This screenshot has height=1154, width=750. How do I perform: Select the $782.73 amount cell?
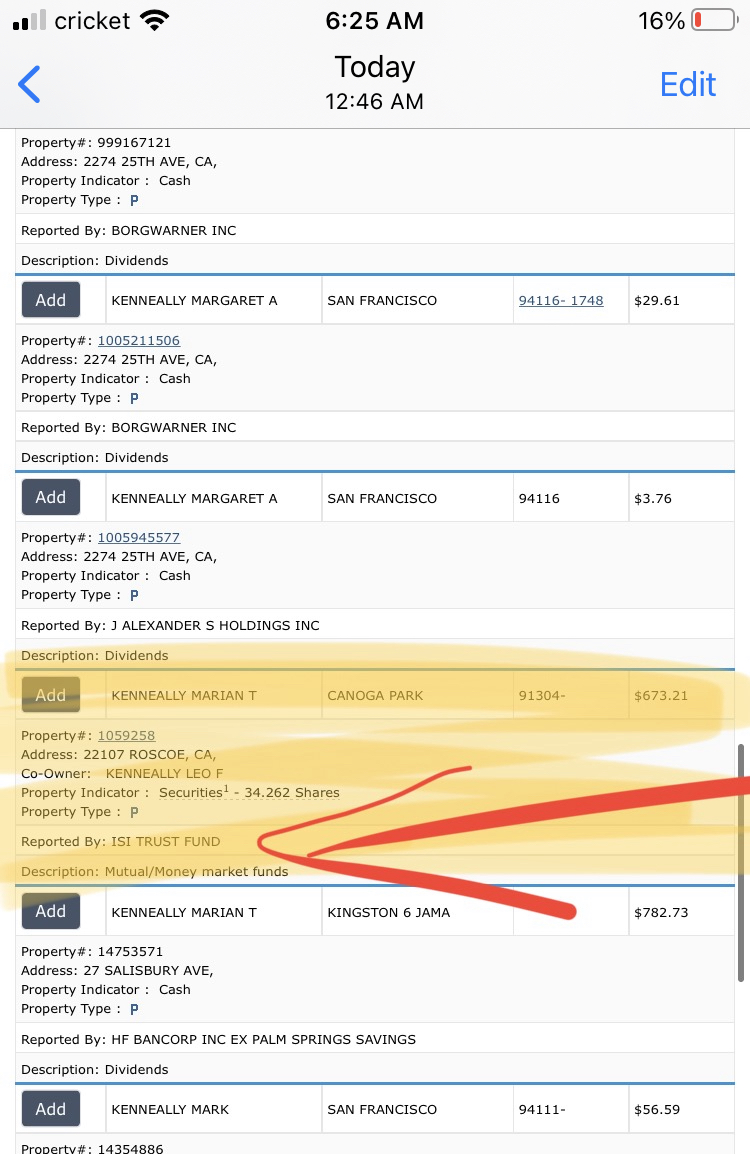click(682, 913)
